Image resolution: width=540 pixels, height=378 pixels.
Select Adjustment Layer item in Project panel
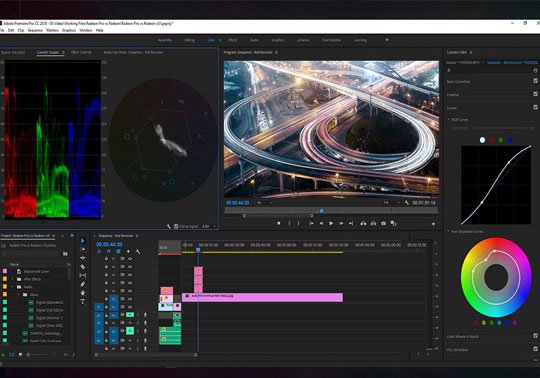(37, 271)
